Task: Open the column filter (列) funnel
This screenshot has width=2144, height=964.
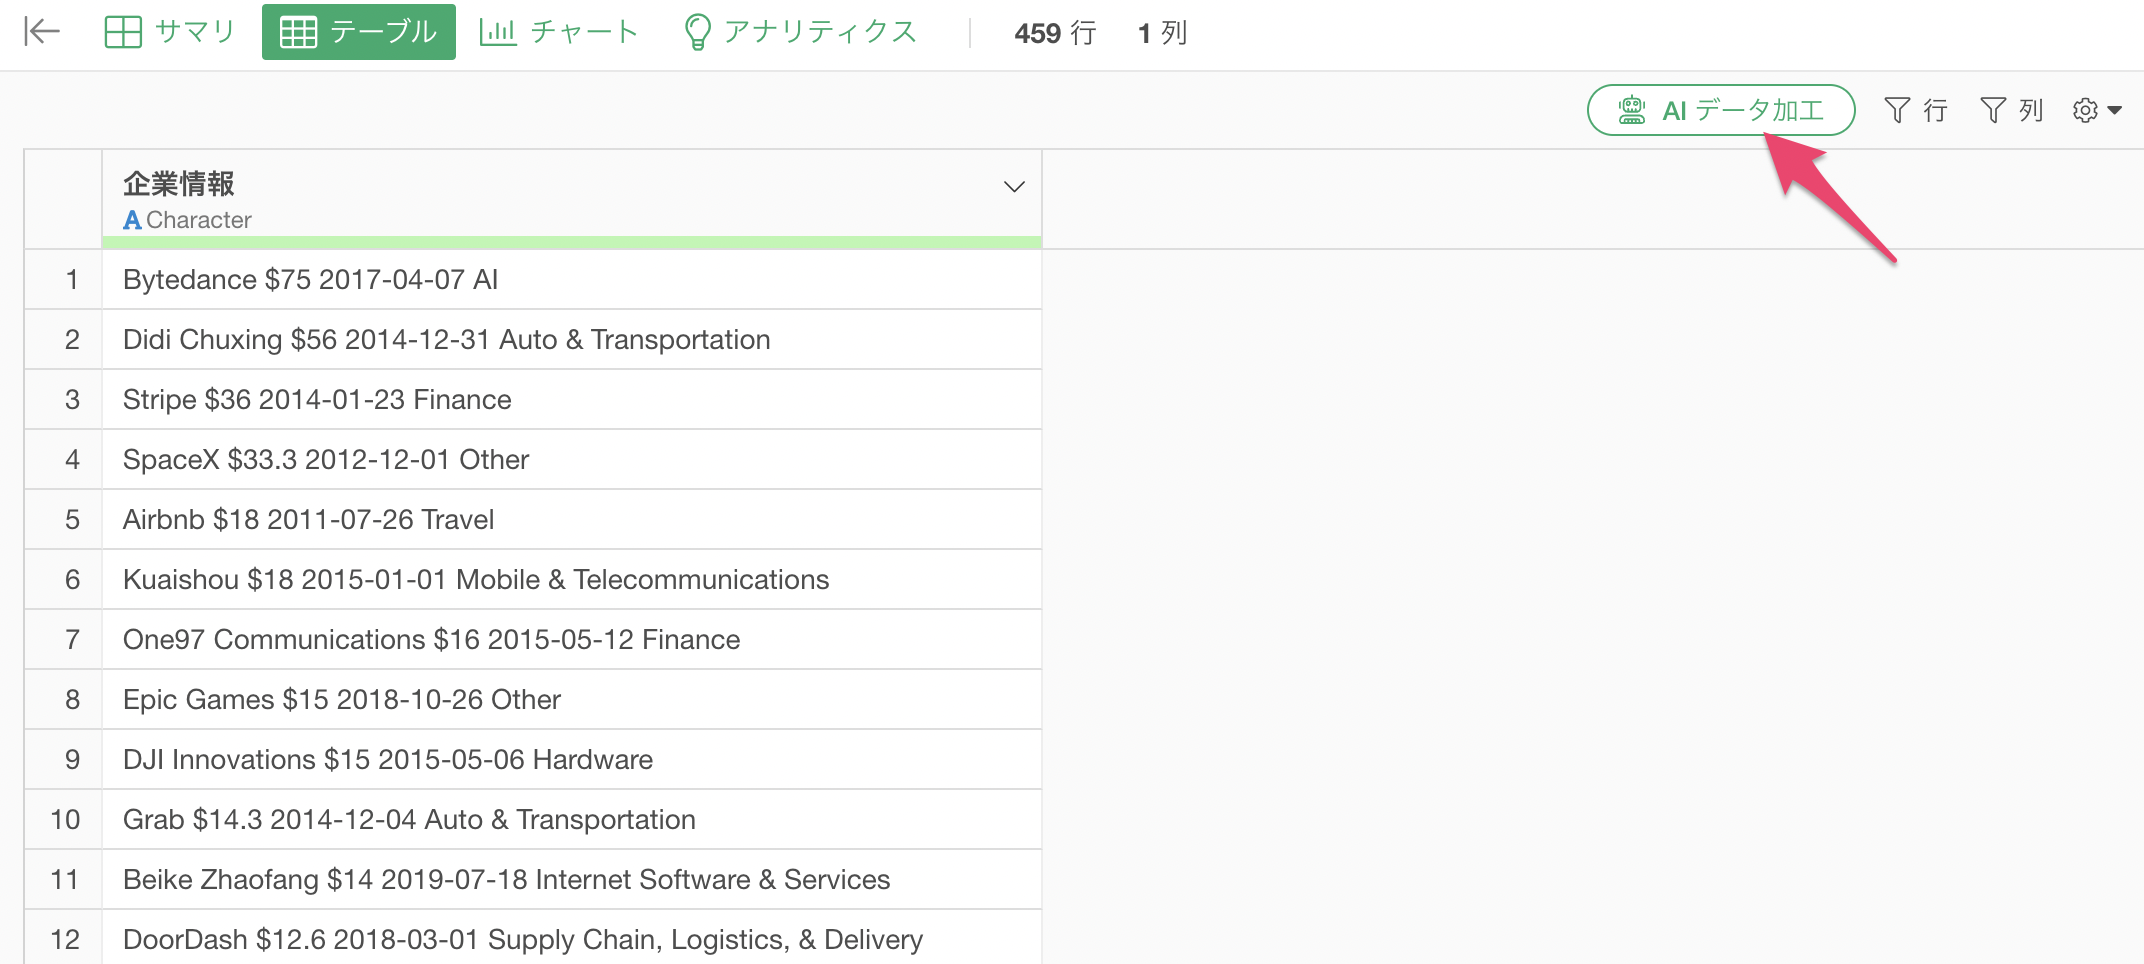Action: pos(2010,110)
